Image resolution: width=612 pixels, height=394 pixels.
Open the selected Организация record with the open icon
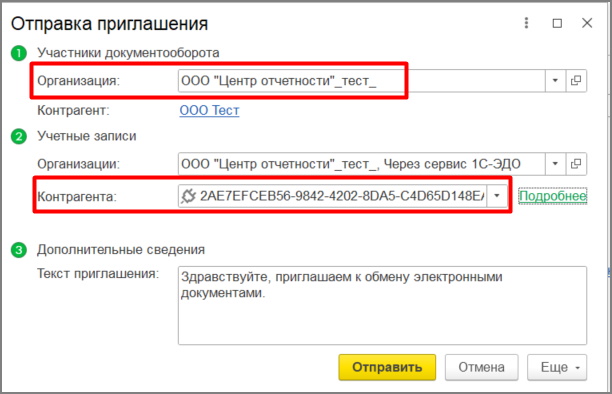coord(576,81)
